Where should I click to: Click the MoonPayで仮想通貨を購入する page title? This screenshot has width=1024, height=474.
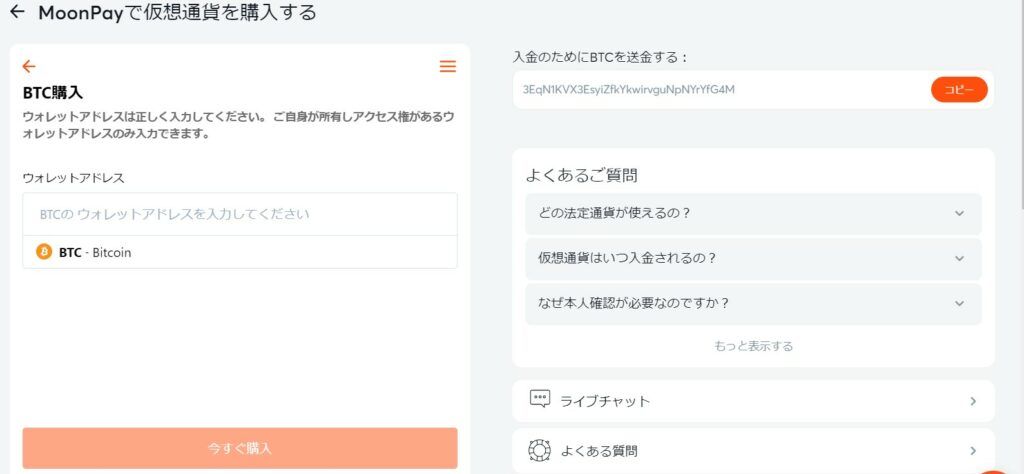pyautogui.click(x=178, y=12)
